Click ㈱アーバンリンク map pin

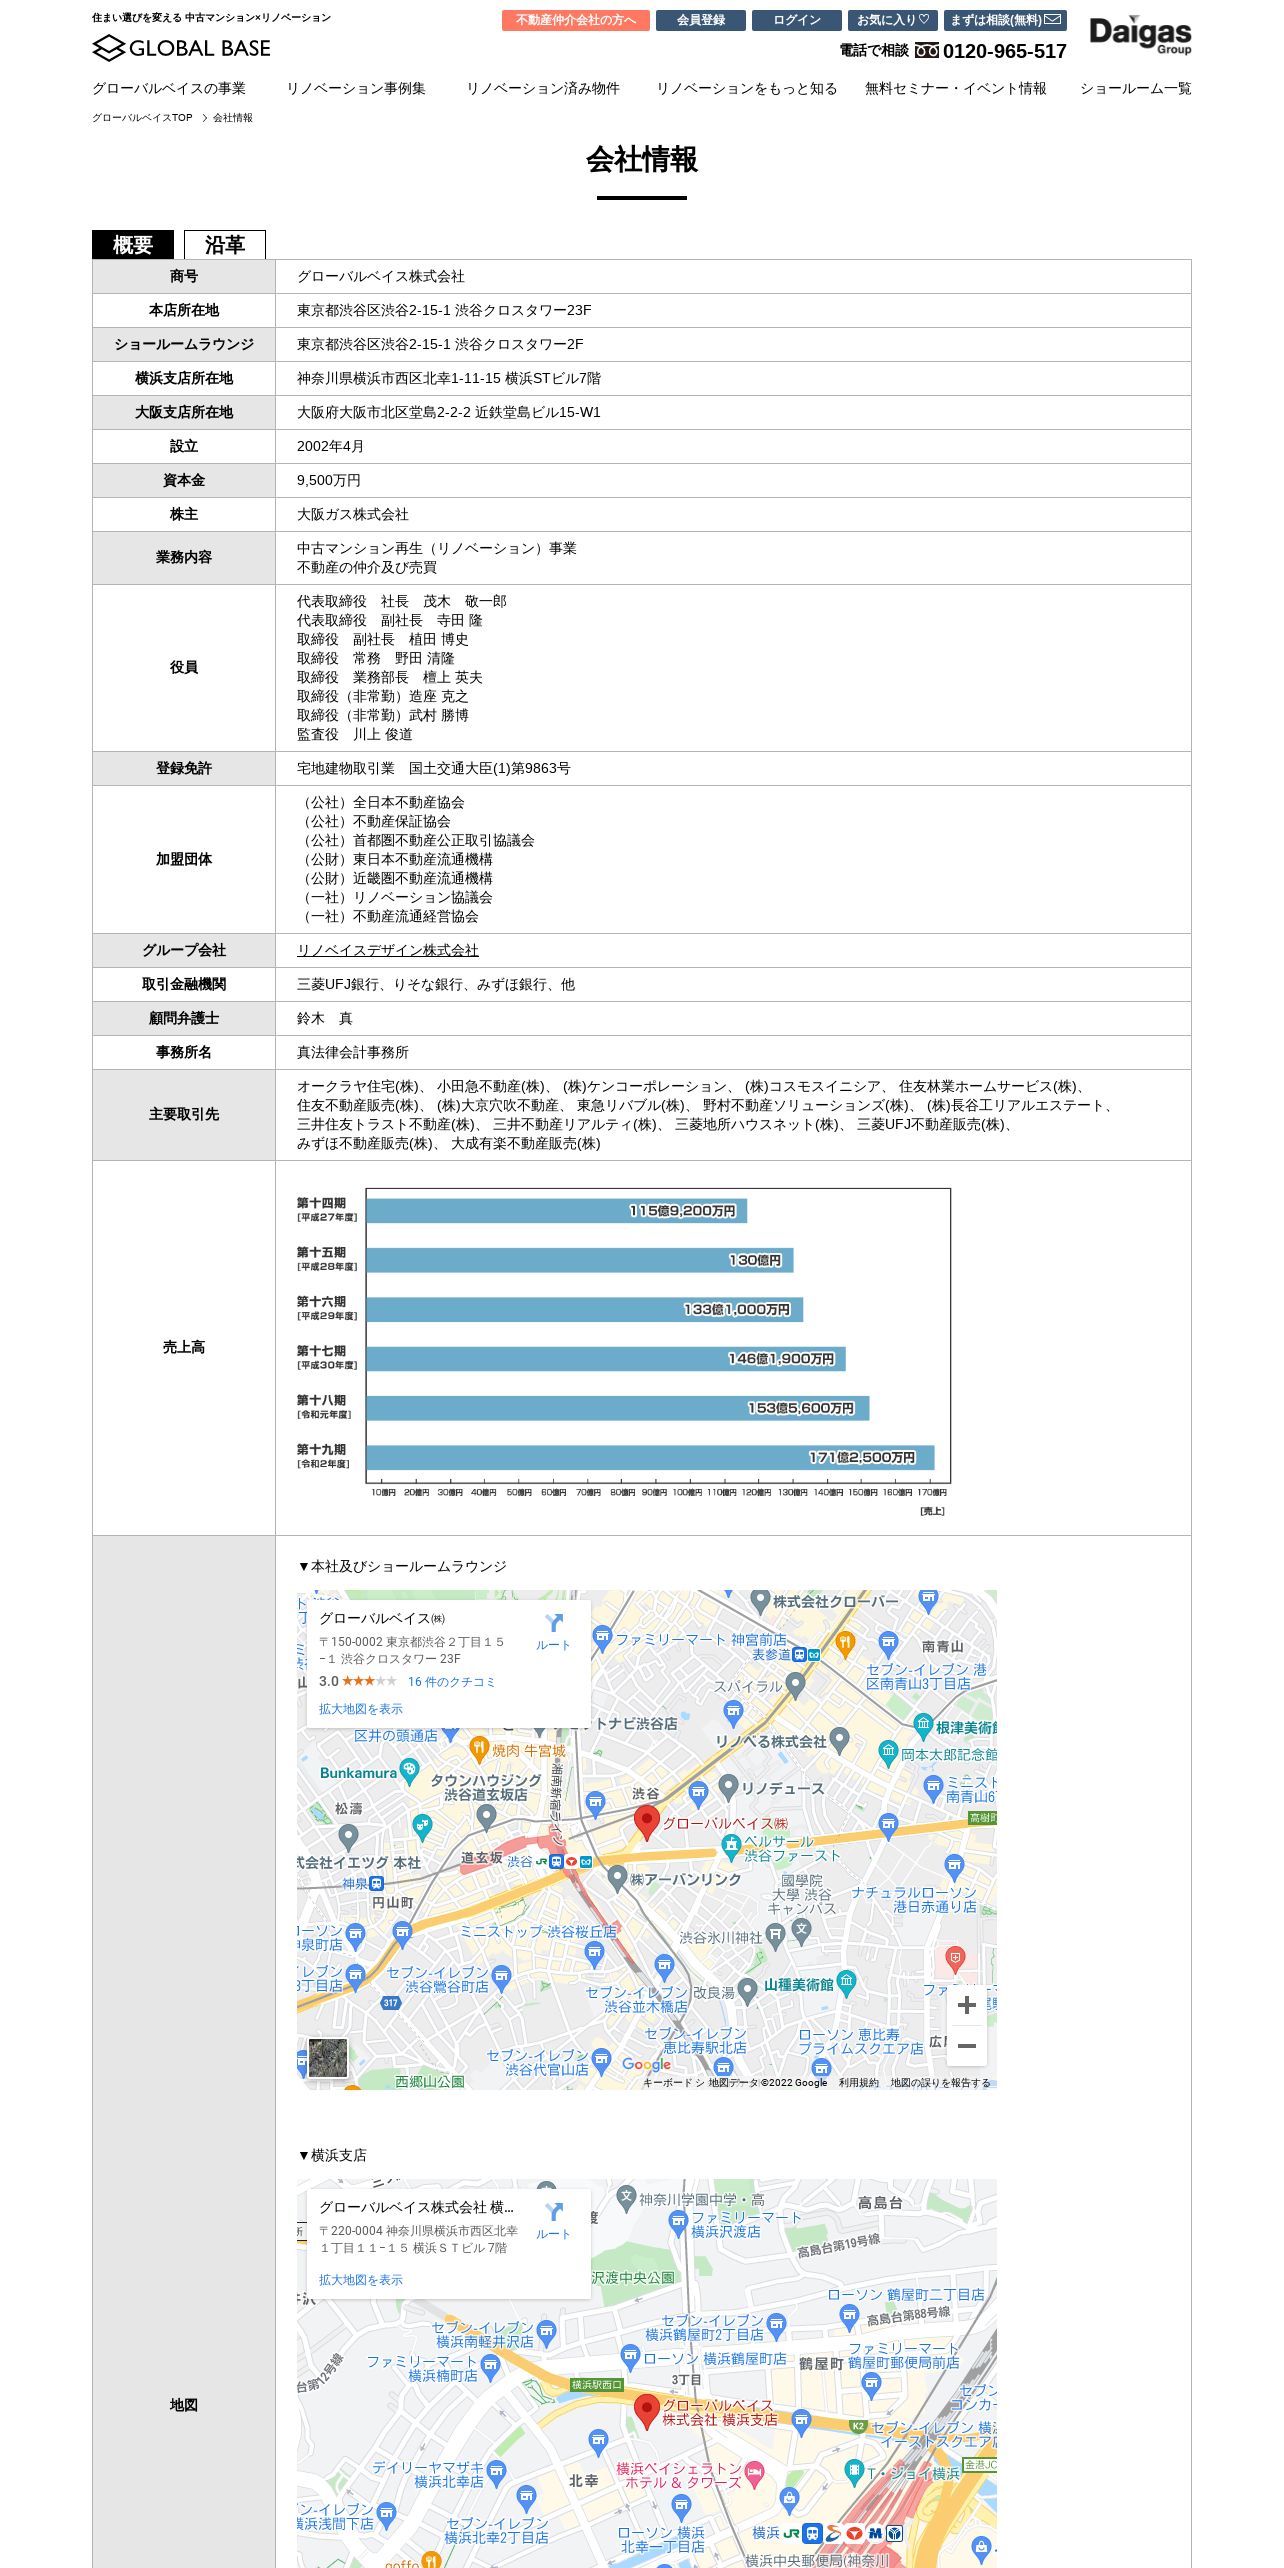pos(618,1877)
